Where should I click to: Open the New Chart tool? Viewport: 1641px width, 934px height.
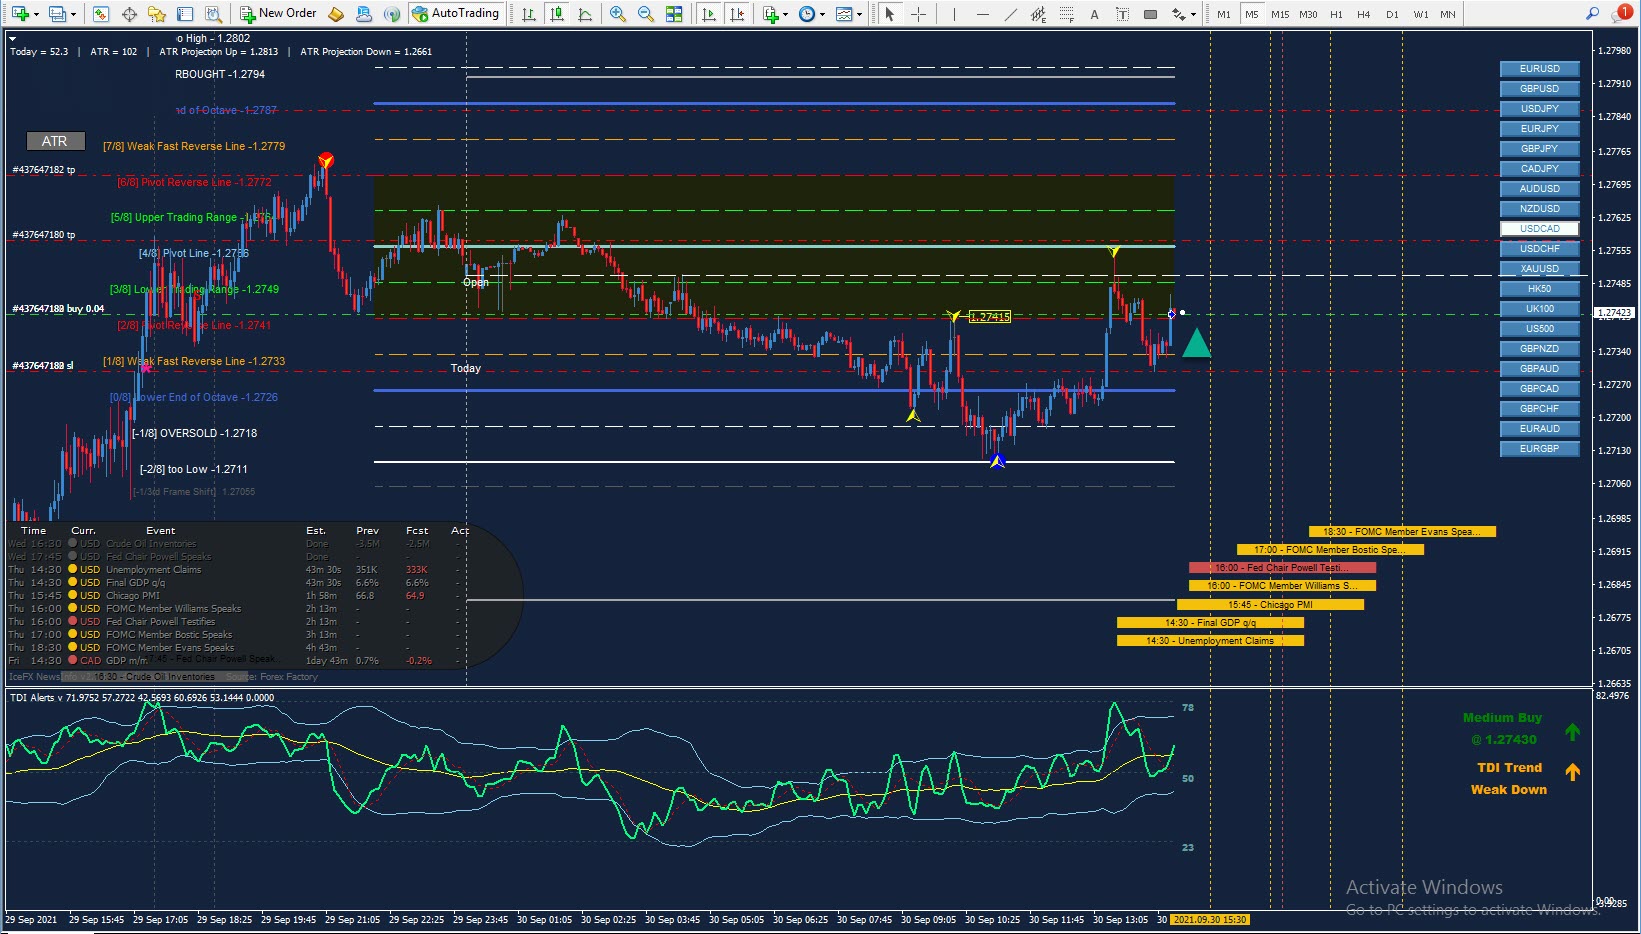tap(20, 14)
